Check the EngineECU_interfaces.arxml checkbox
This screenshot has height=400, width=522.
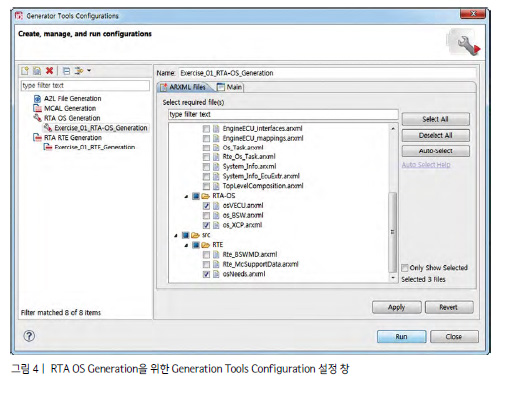point(206,129)
